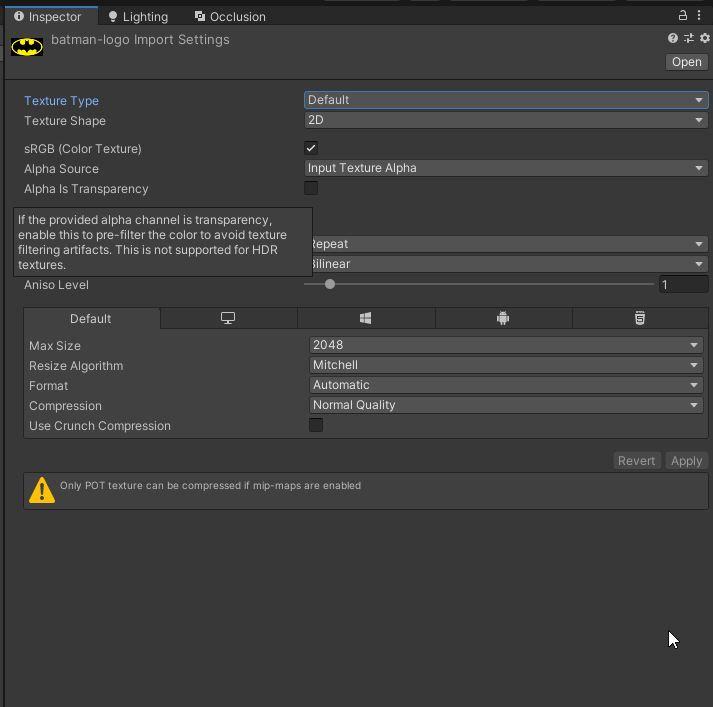Open the wrap mode Repeat dropdown

coord(509,244)
